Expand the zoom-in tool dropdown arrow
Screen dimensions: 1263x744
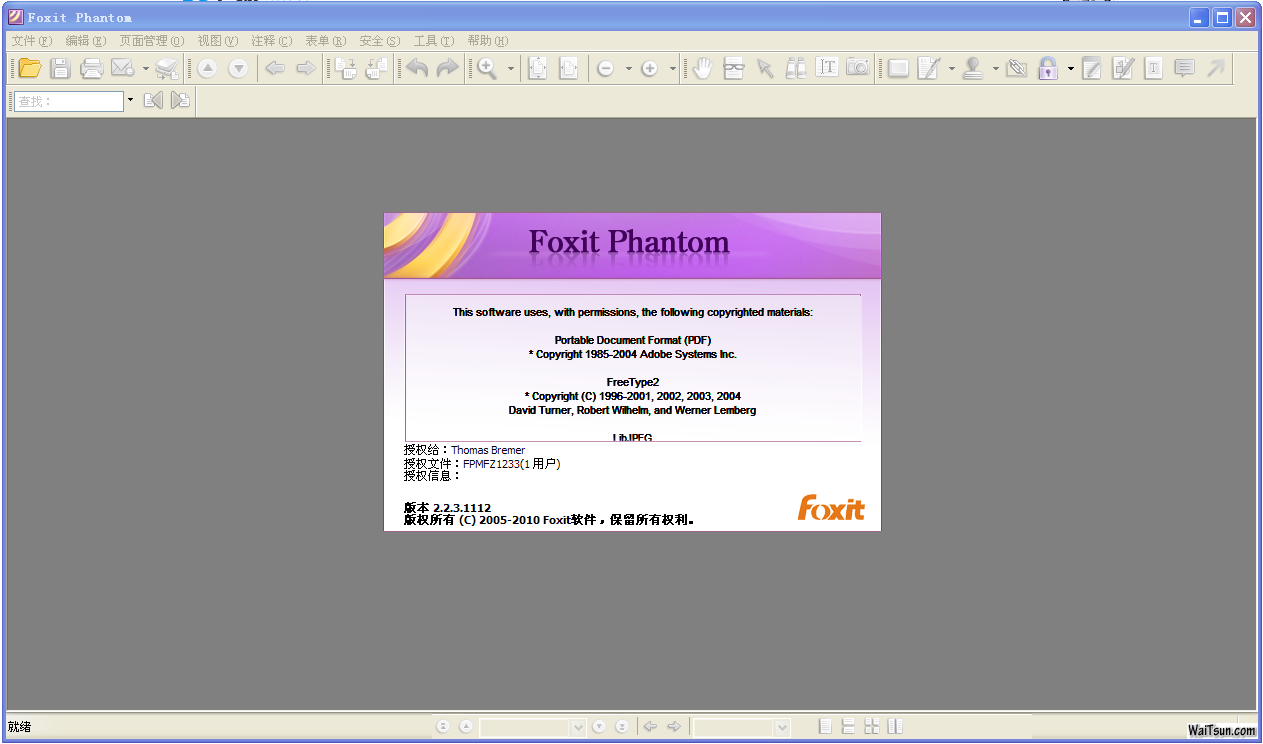click(510, 69)
